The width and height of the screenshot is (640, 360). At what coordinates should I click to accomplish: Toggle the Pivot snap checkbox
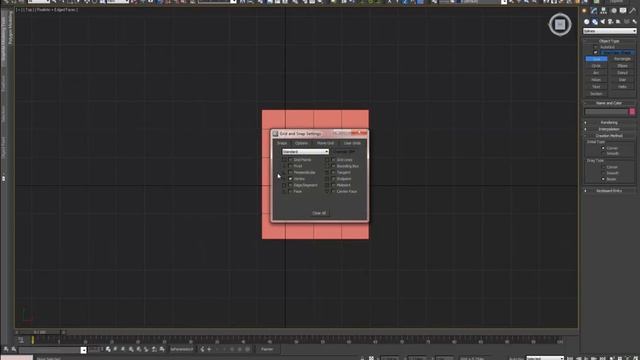pos(290,166)
